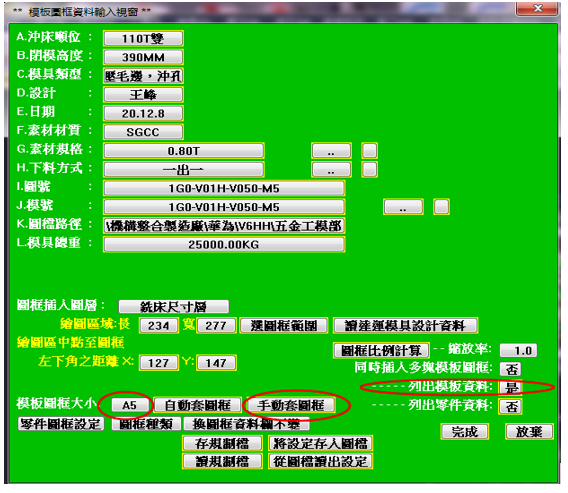The height and width of the screenshot is (493, 568).
Task: Toggle the small square box beside 下料方式
Action: pos(369,170)
